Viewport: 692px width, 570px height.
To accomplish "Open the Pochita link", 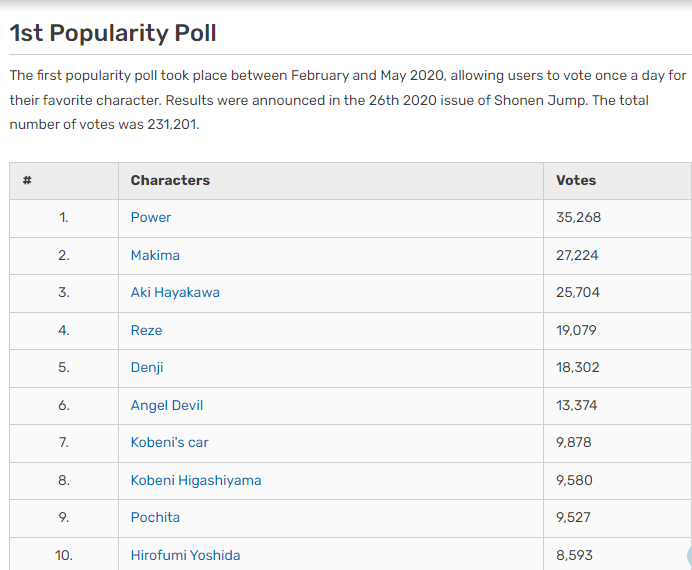I will pyautogui.click(x=155, y=518).
